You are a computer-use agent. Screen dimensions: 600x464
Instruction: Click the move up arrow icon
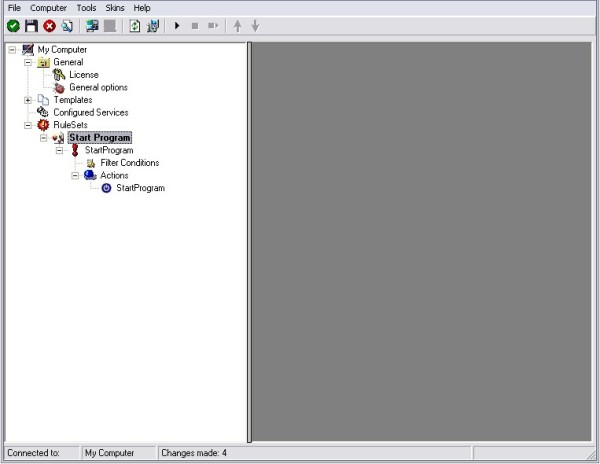tap(237, 26)
